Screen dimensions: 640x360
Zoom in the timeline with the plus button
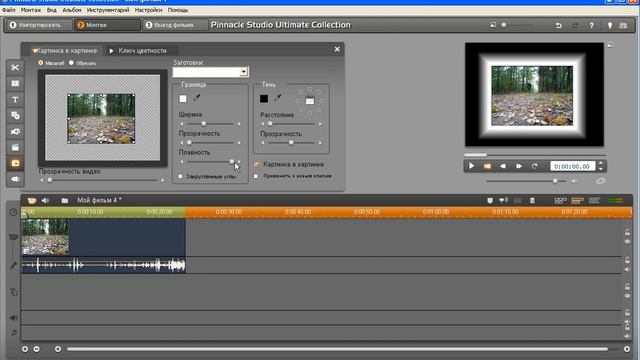pos(25,349)
